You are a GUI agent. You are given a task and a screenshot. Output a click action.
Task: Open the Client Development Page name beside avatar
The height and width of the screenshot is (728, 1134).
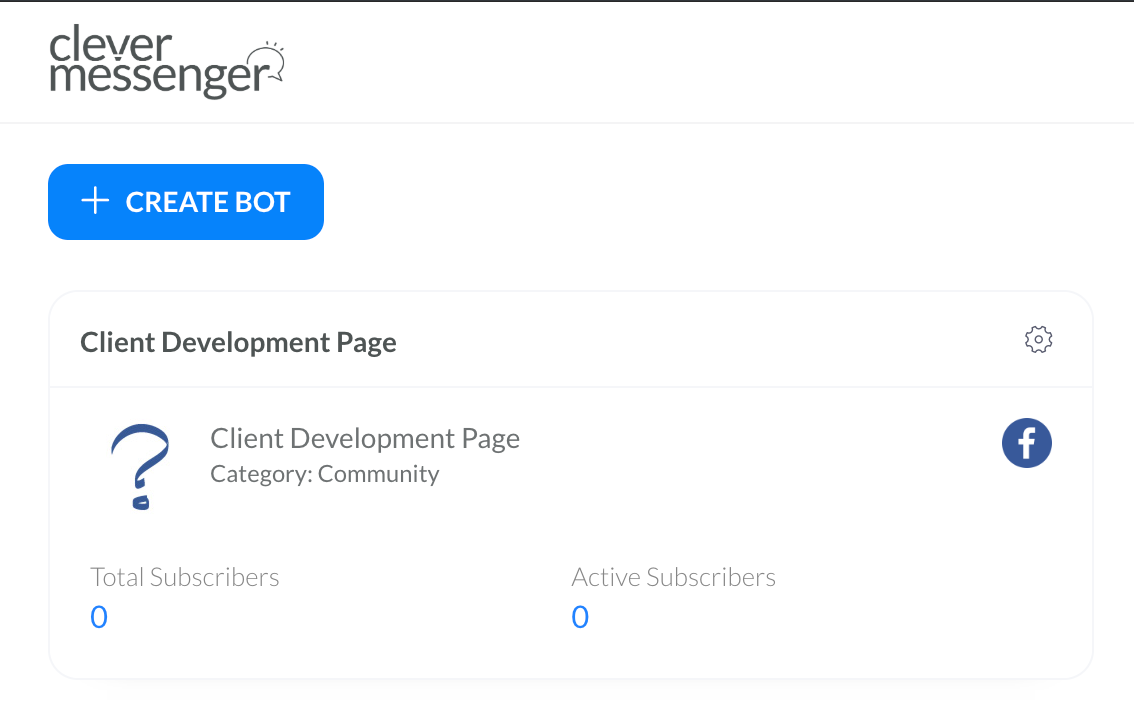coord(365,439)
